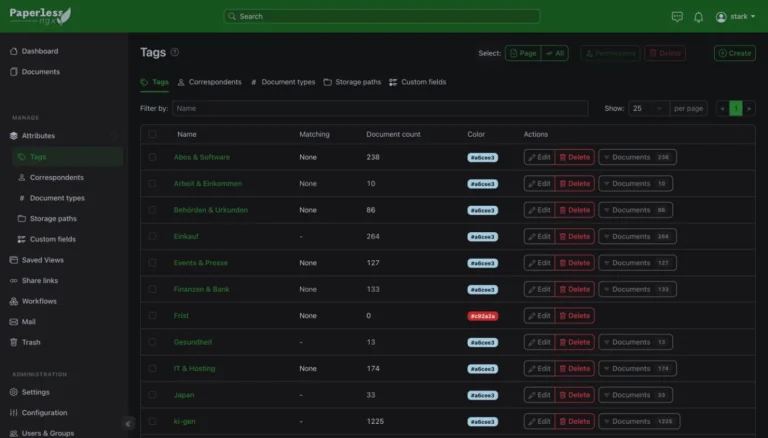Focus the Filter by Name field

pyautogui.click(x=380, y=108)
